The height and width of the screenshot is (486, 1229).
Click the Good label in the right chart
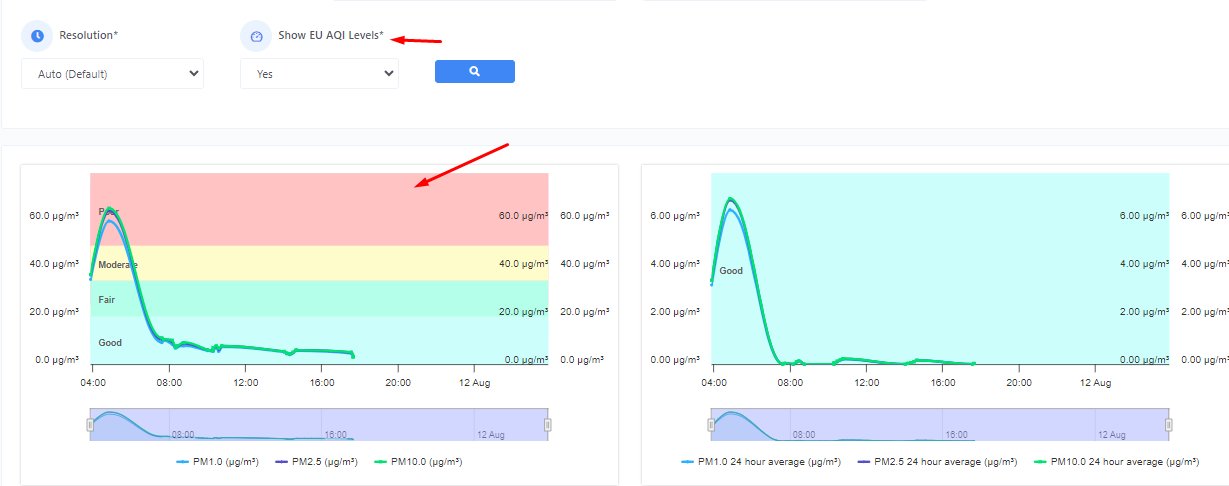click(731, 271)
